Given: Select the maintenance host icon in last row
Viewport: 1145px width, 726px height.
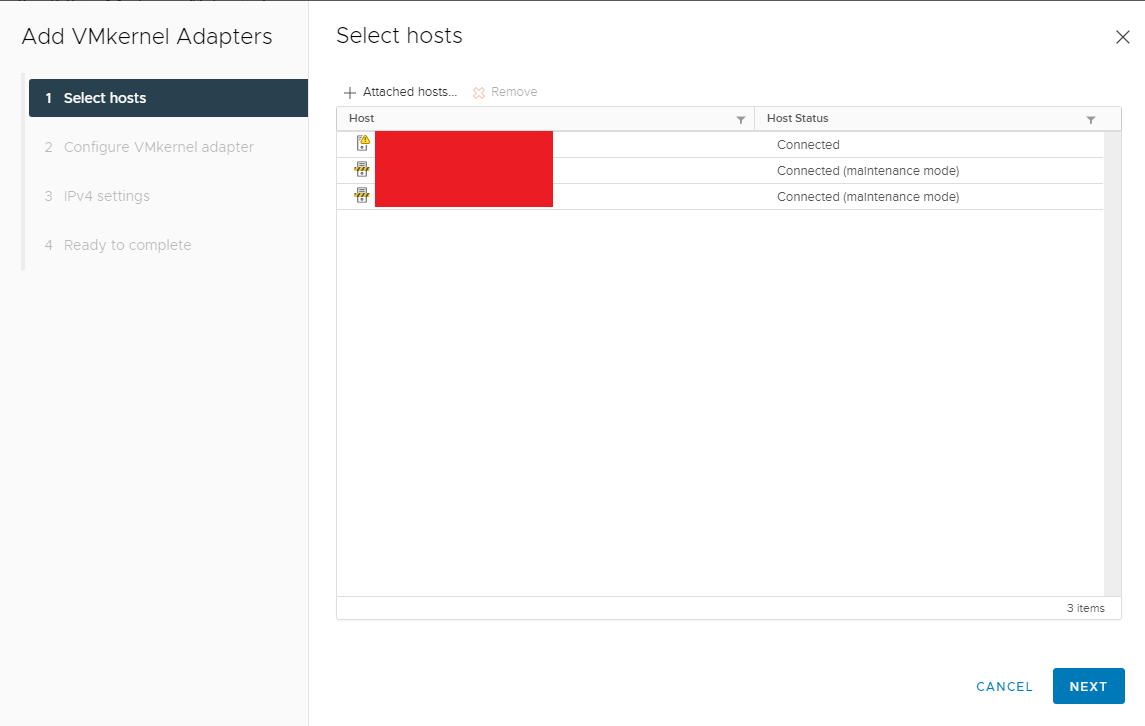Looking at the screenshot, I should coord(361,195).
